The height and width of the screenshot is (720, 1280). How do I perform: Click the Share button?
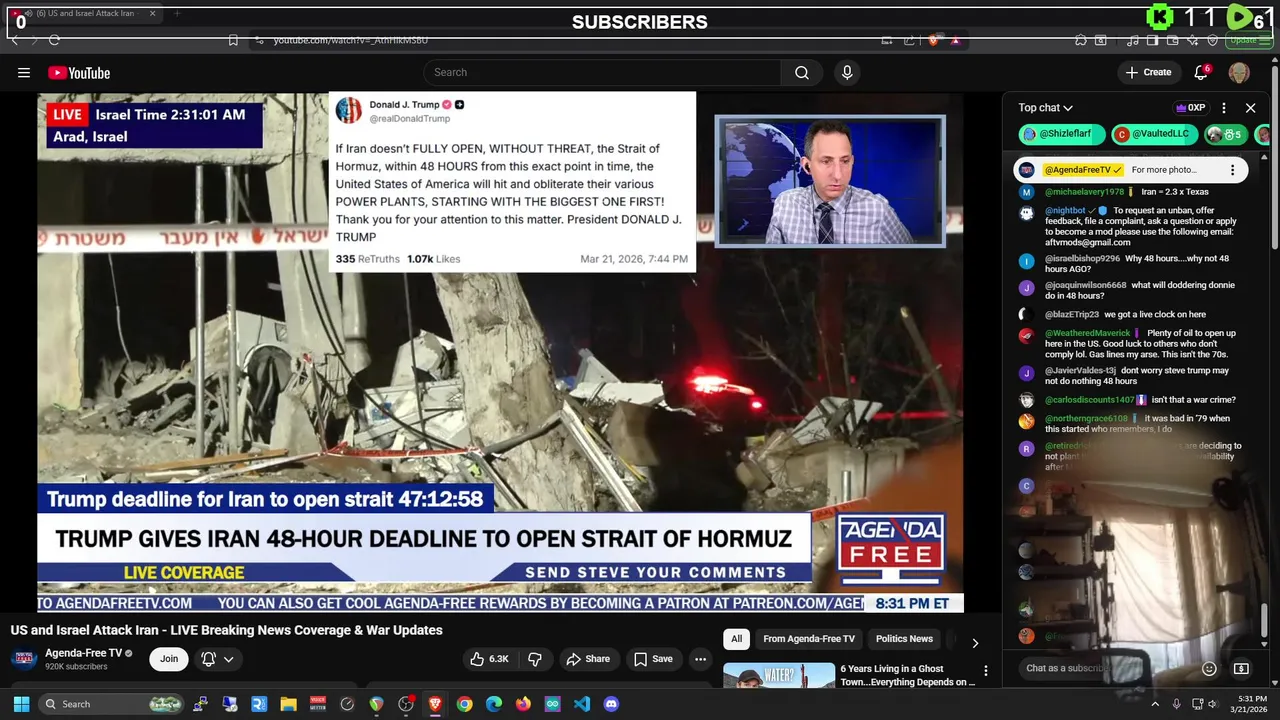(588, 659)
